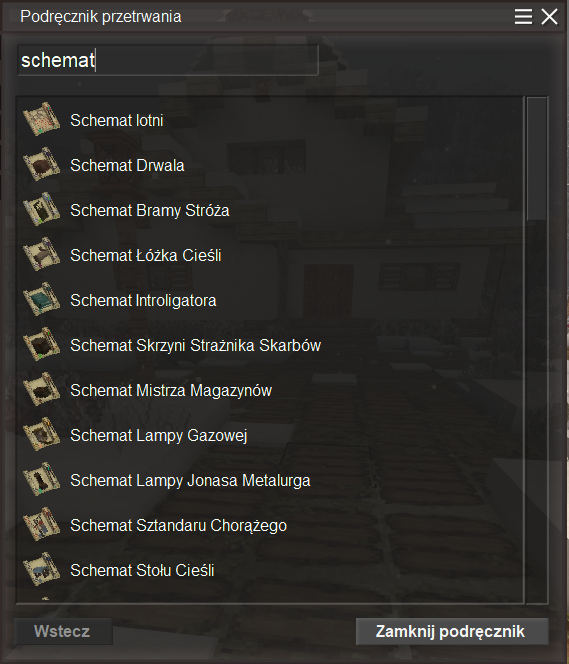Close the Podręcznik przetrwania window

(x=550, y=17)
